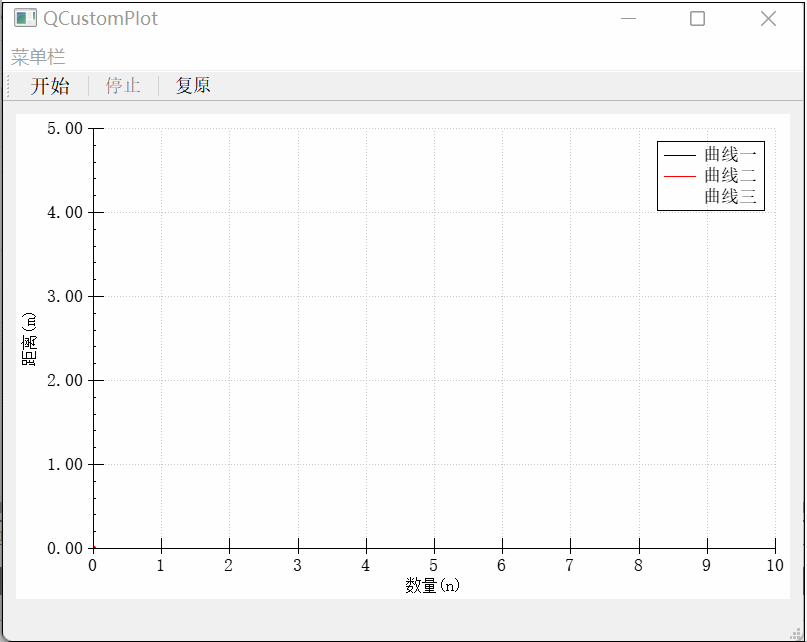
Task: Click the red line sample of 曲线二
Action: (680, 177)
